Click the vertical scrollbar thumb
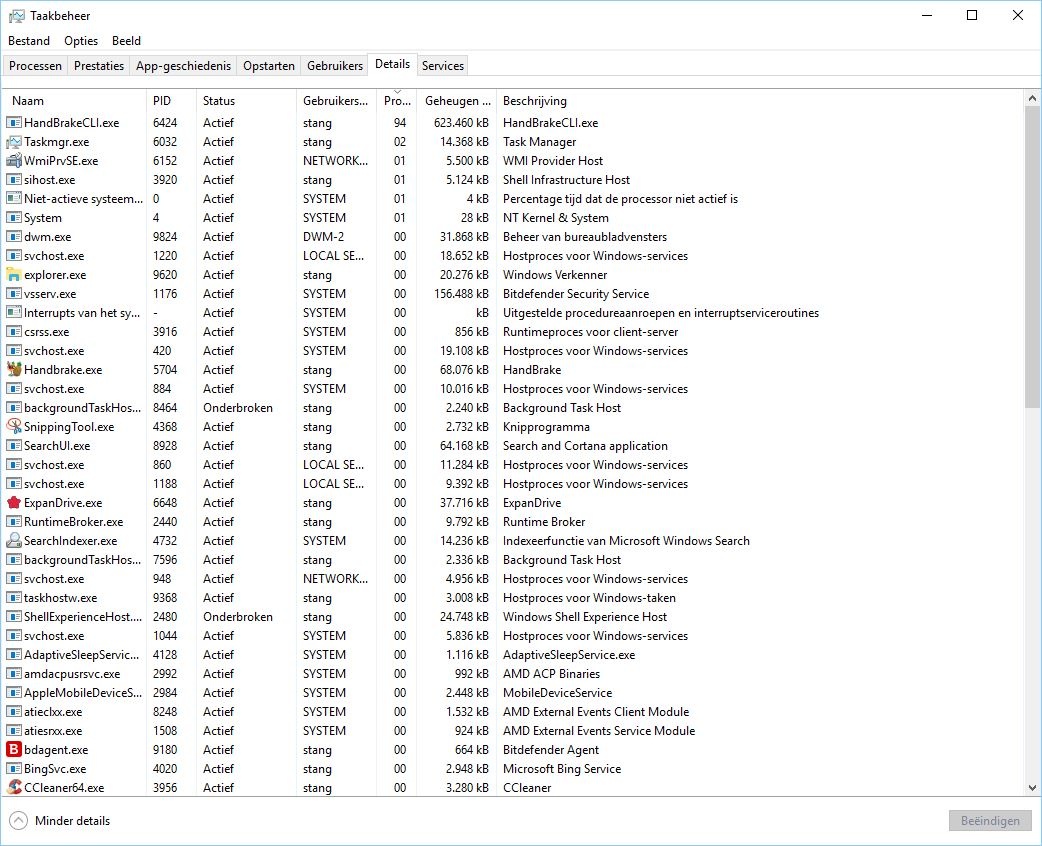 tap(1032, 256)
